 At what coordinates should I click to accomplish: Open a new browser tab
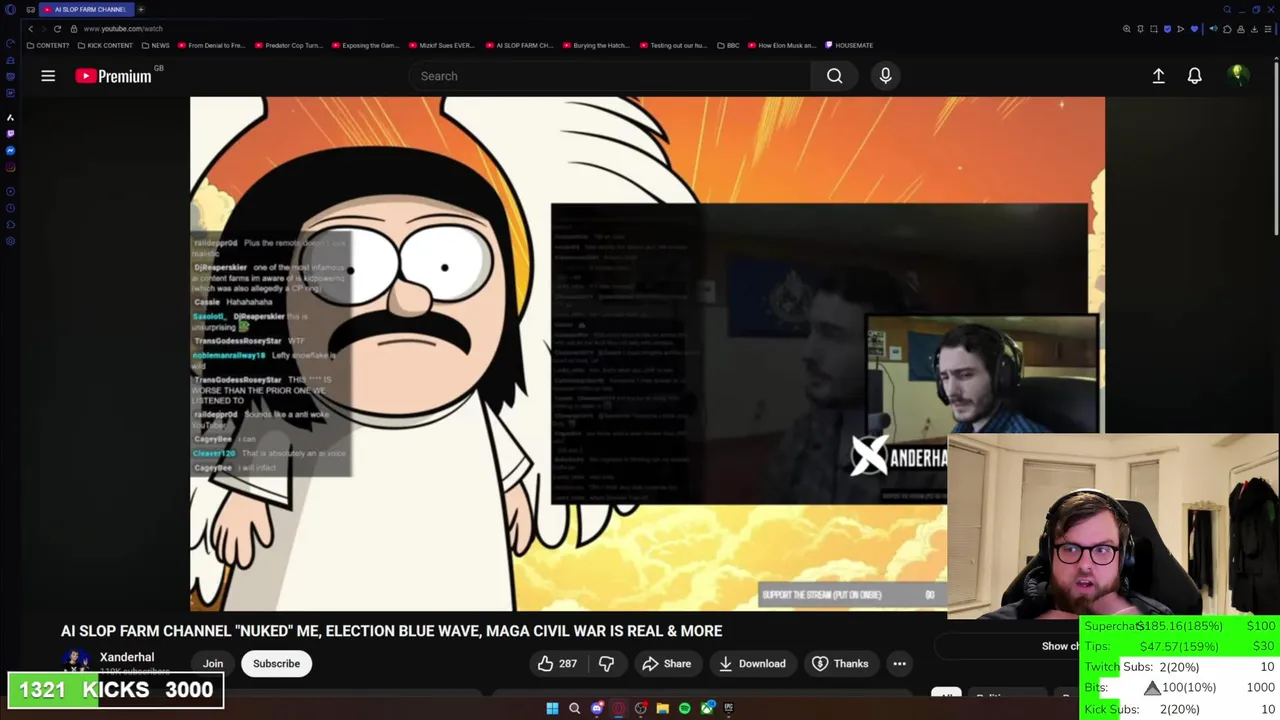tap(141, 9)
